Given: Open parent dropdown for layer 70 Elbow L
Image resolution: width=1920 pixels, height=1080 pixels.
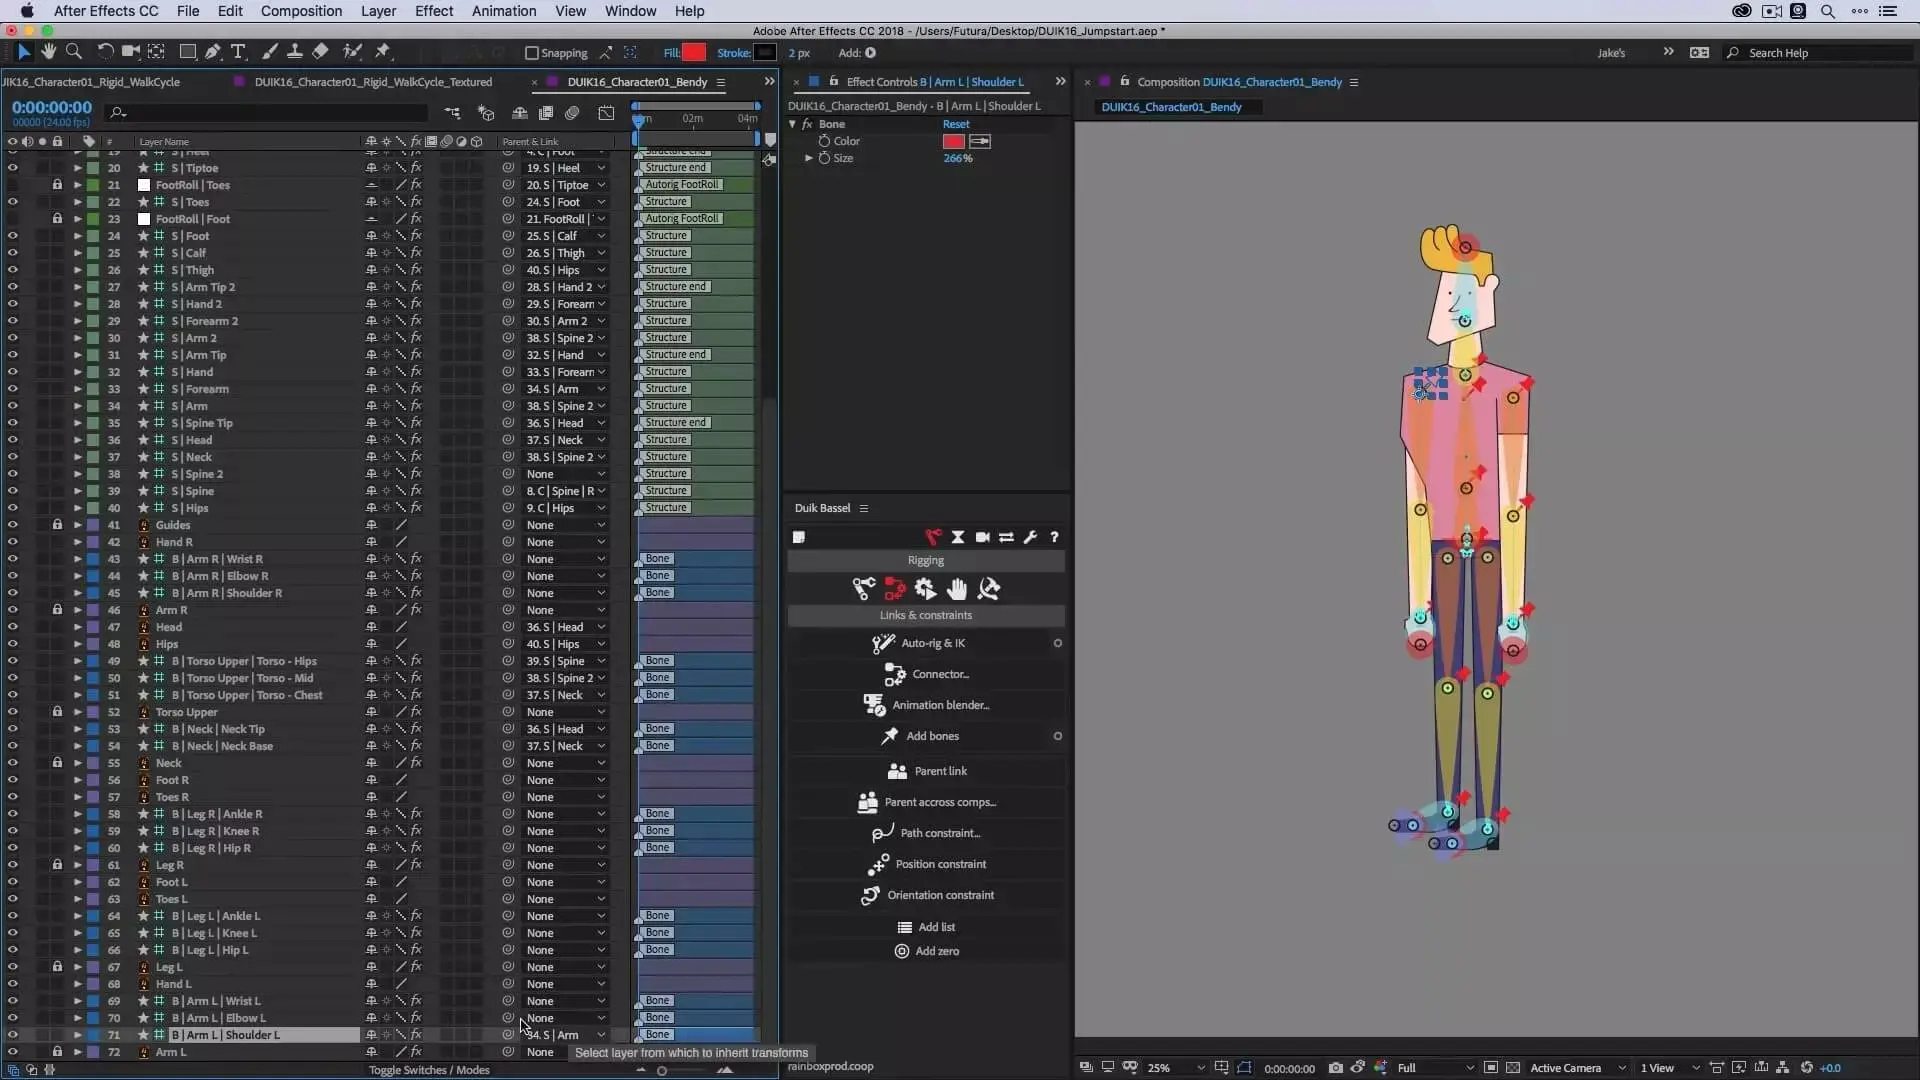Looking at the screenshot, I should click(566, 1018).
